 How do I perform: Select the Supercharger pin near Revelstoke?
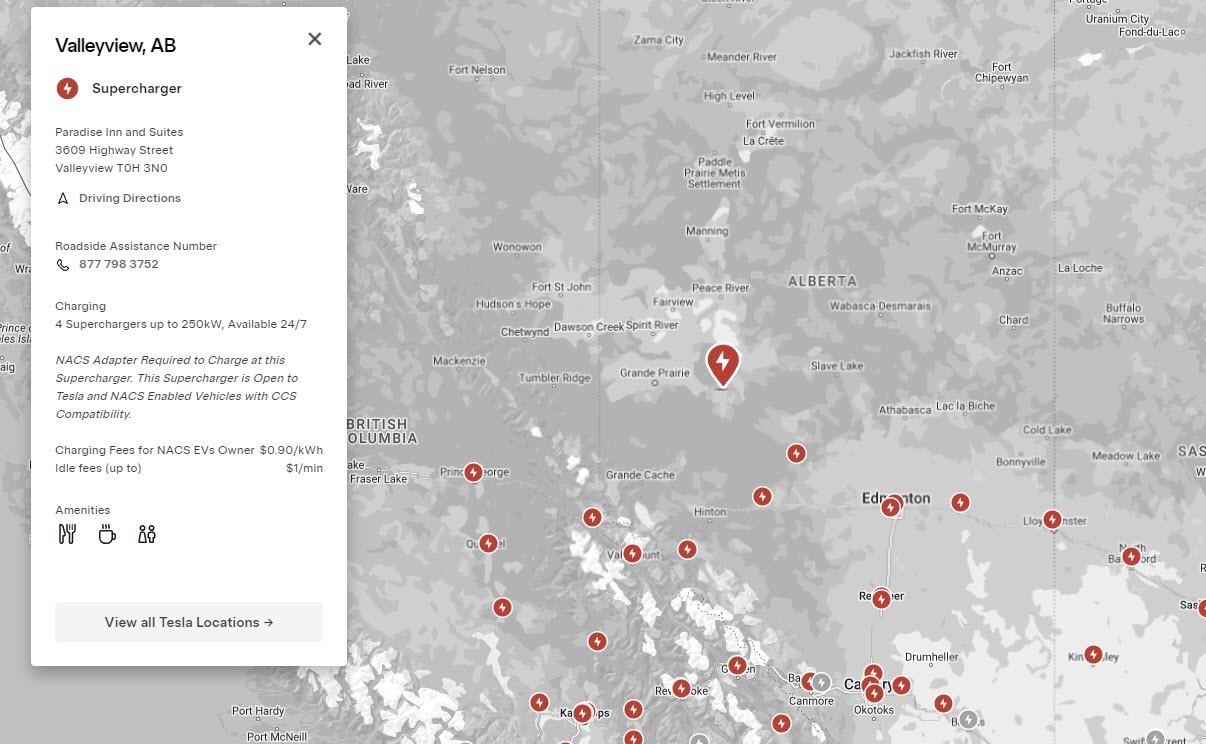pos(681,689)
